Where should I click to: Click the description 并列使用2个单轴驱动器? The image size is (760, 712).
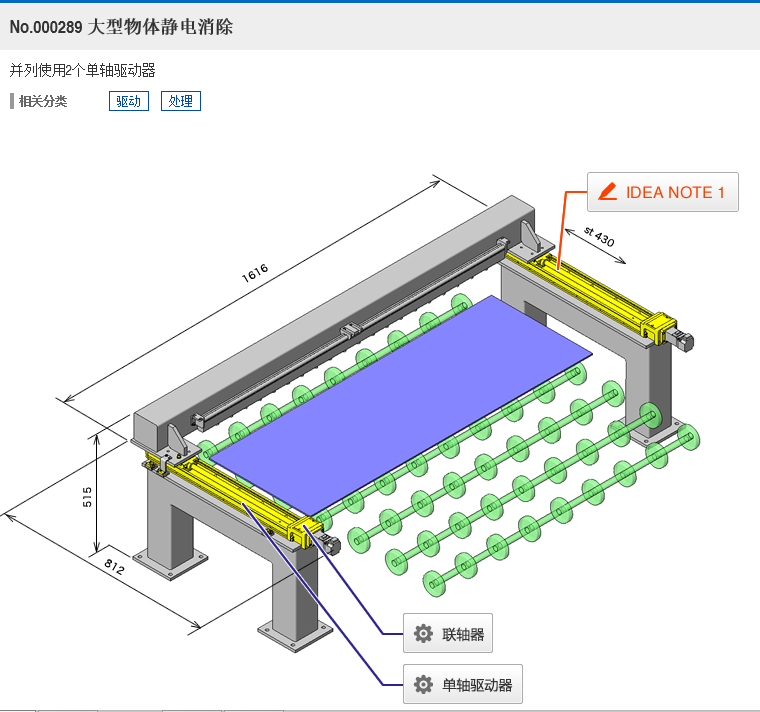click(82, 71)
